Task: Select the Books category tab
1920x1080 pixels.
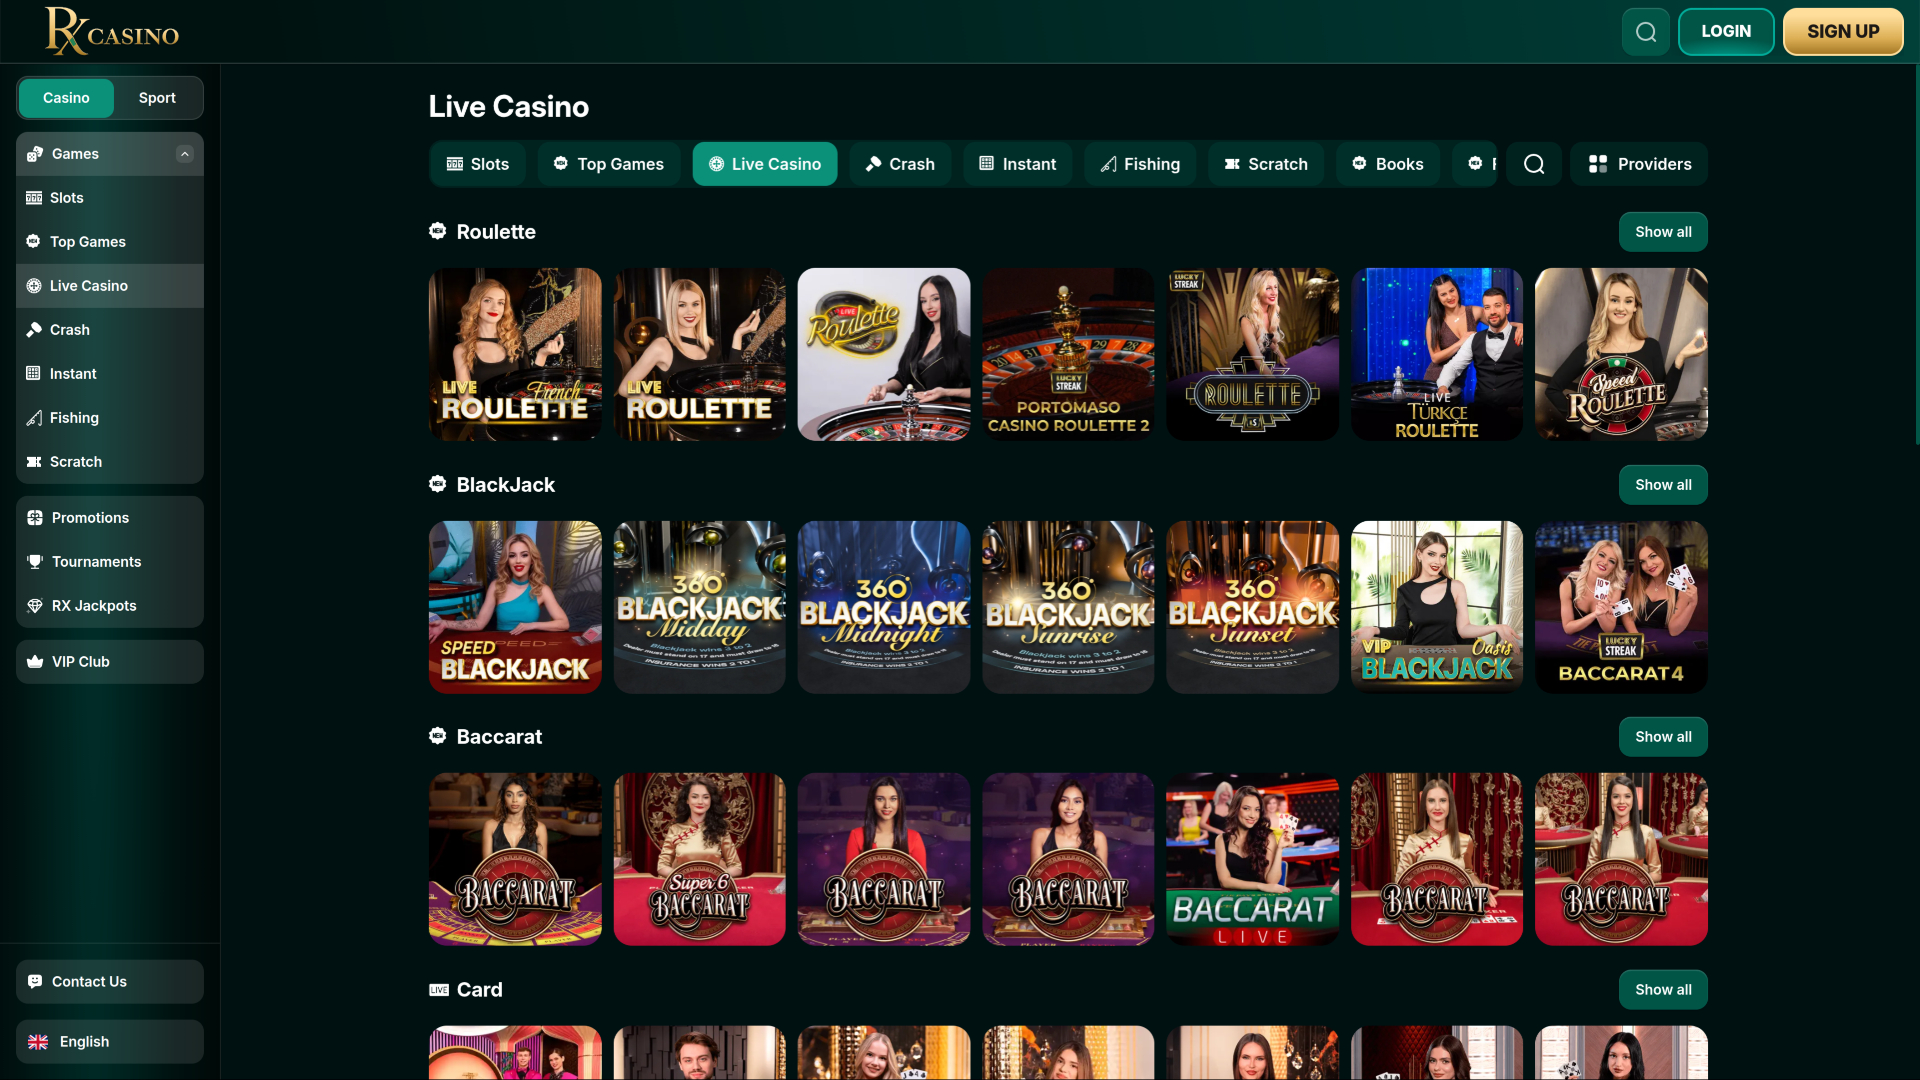Action: 1386,163
